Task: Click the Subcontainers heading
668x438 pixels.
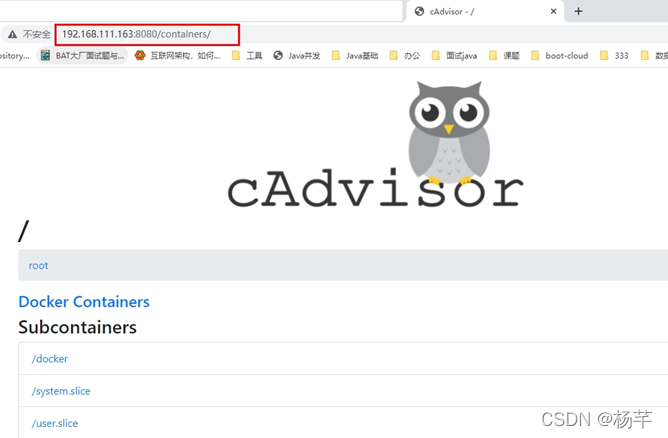Action: click(78, 327)
